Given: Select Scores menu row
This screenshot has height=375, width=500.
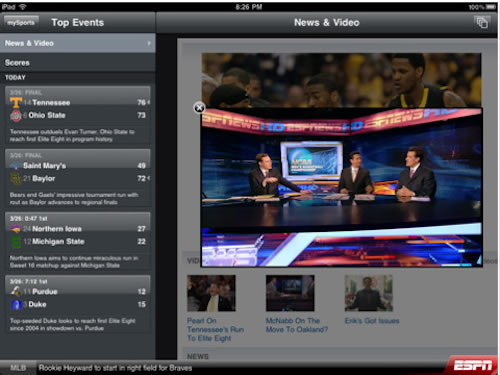Looking at the screenshot, I should pyautogui.click(x=78, y=62).
